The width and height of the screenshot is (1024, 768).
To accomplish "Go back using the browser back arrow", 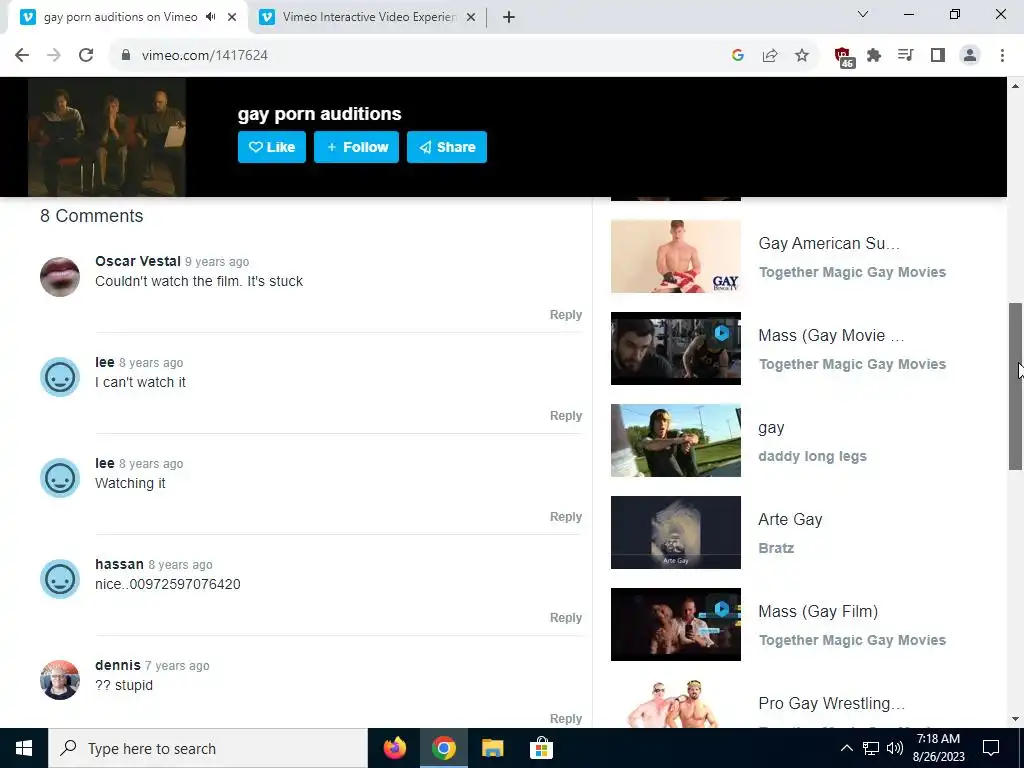I will (22, 56).
